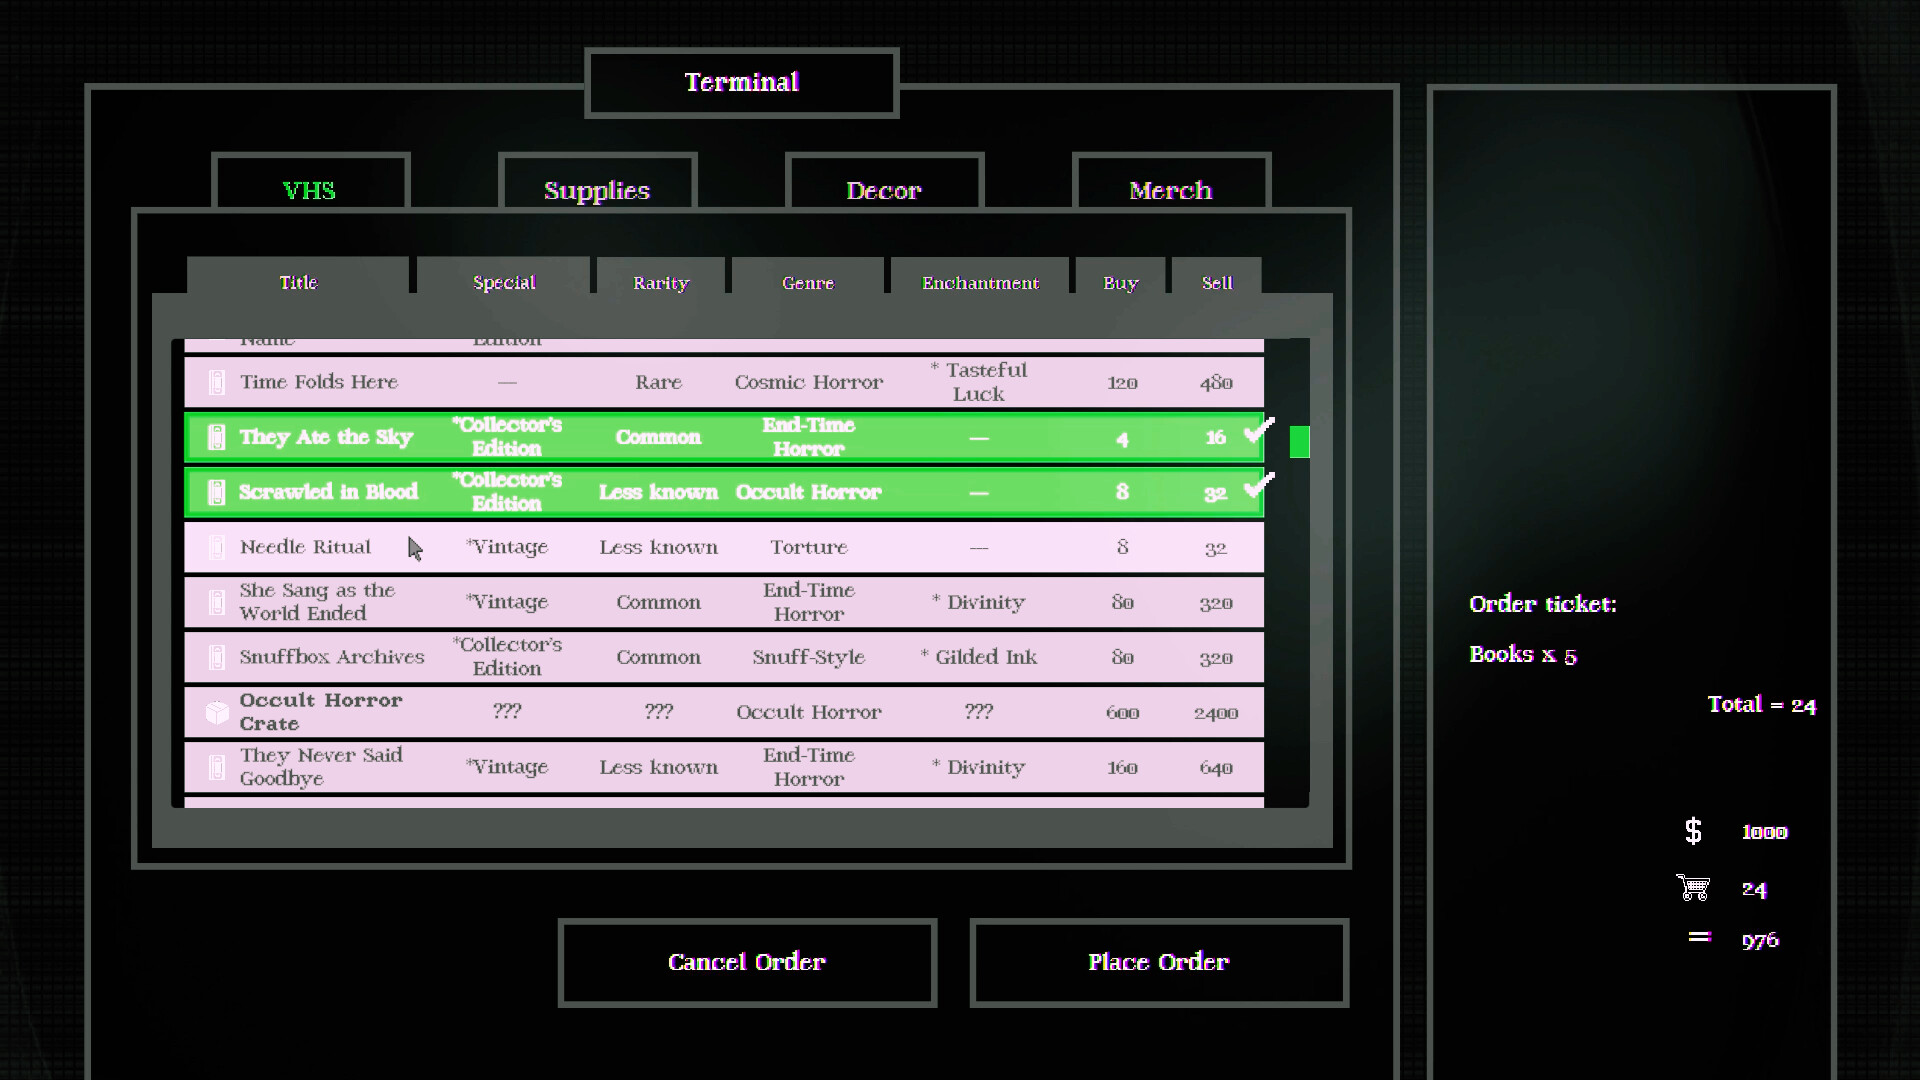Click the tape icon beside "They Ate the Sky"
Viewport: 1920px width, 1080px height.
pos(216,437)
